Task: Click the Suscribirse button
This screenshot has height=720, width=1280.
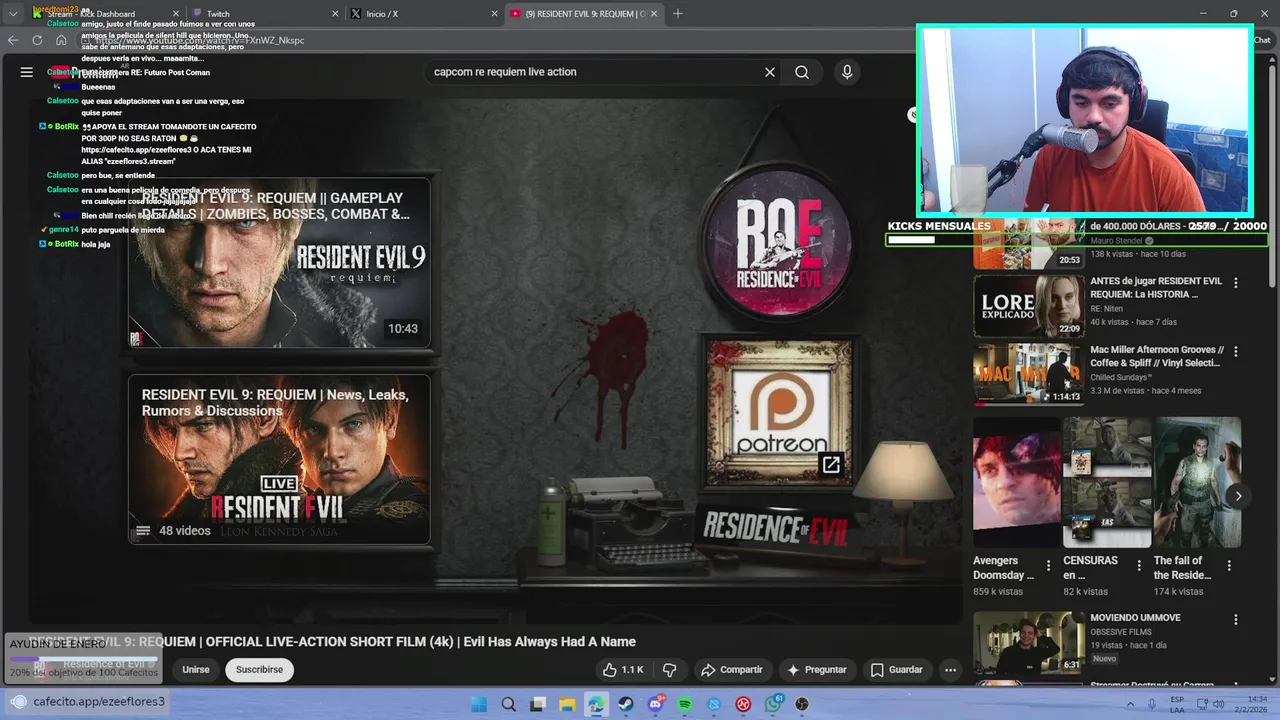Action: [x=259, y=670]
